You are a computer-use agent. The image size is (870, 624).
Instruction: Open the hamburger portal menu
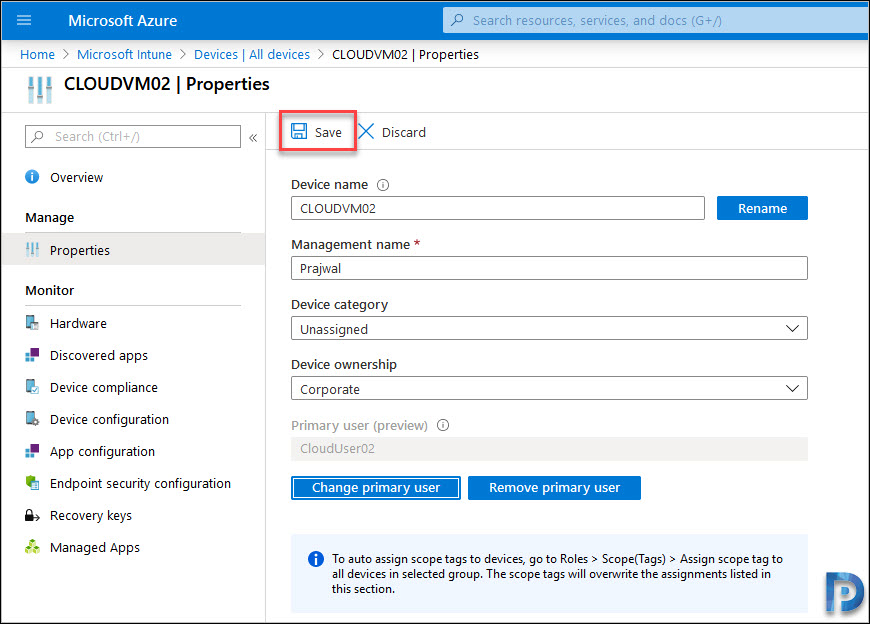(x=24, y=21)
